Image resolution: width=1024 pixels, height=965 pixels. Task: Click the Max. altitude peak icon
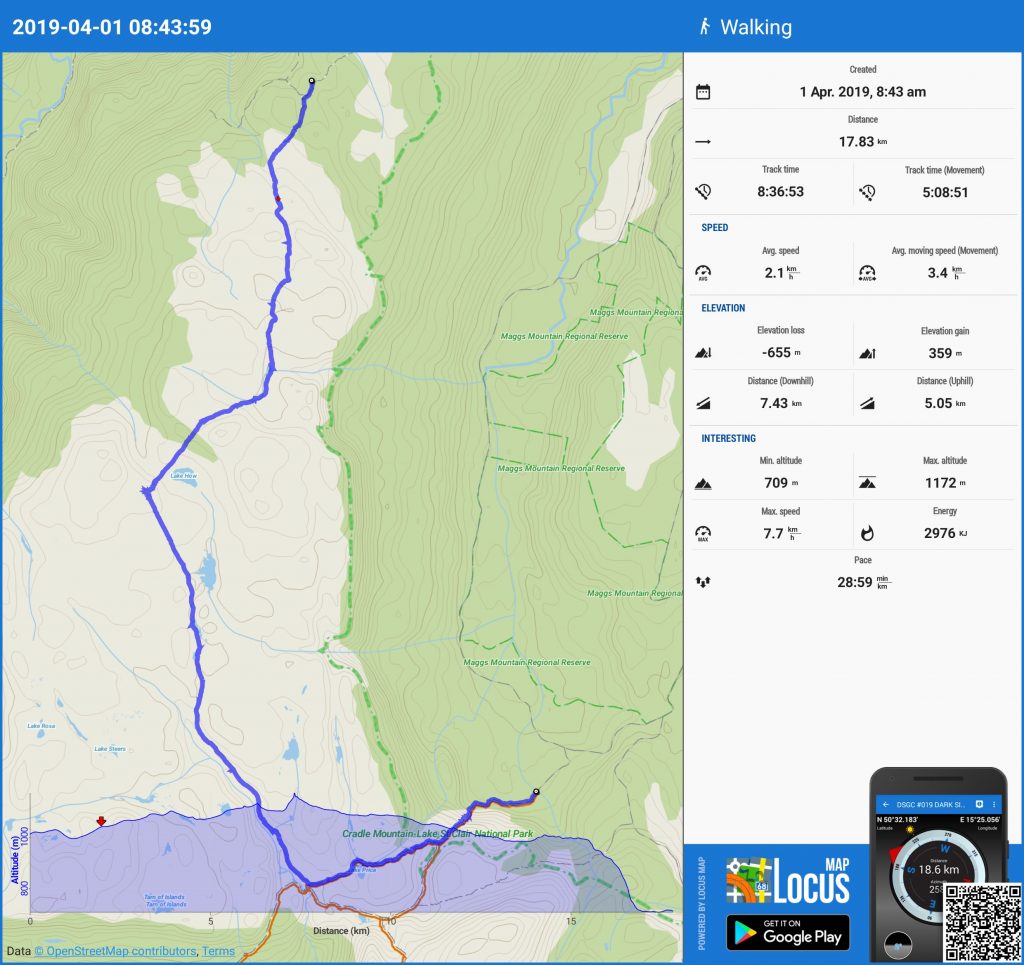point(866,483)
